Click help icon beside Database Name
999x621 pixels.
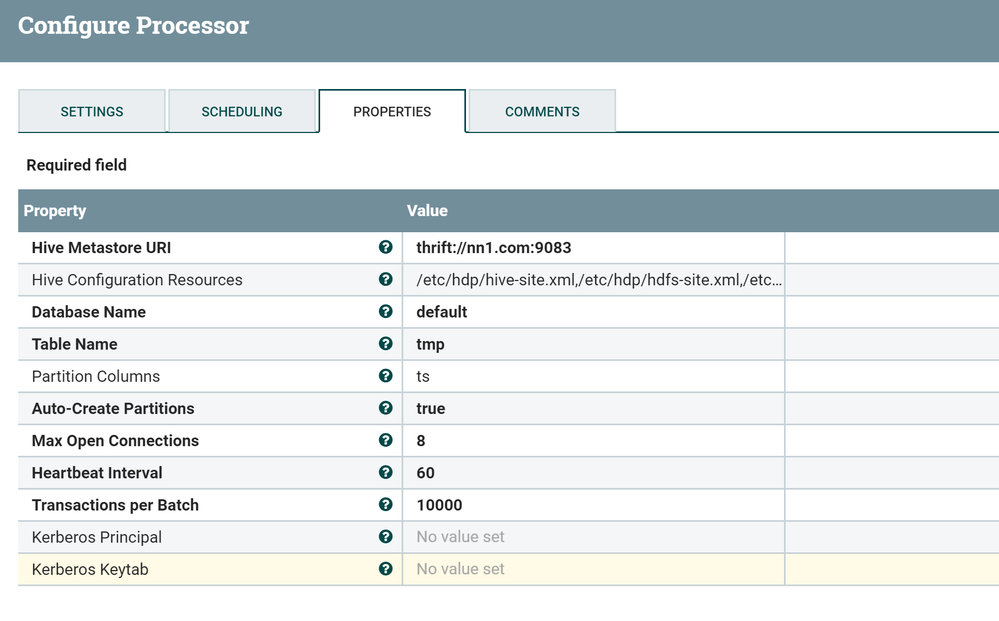(386, 311)
